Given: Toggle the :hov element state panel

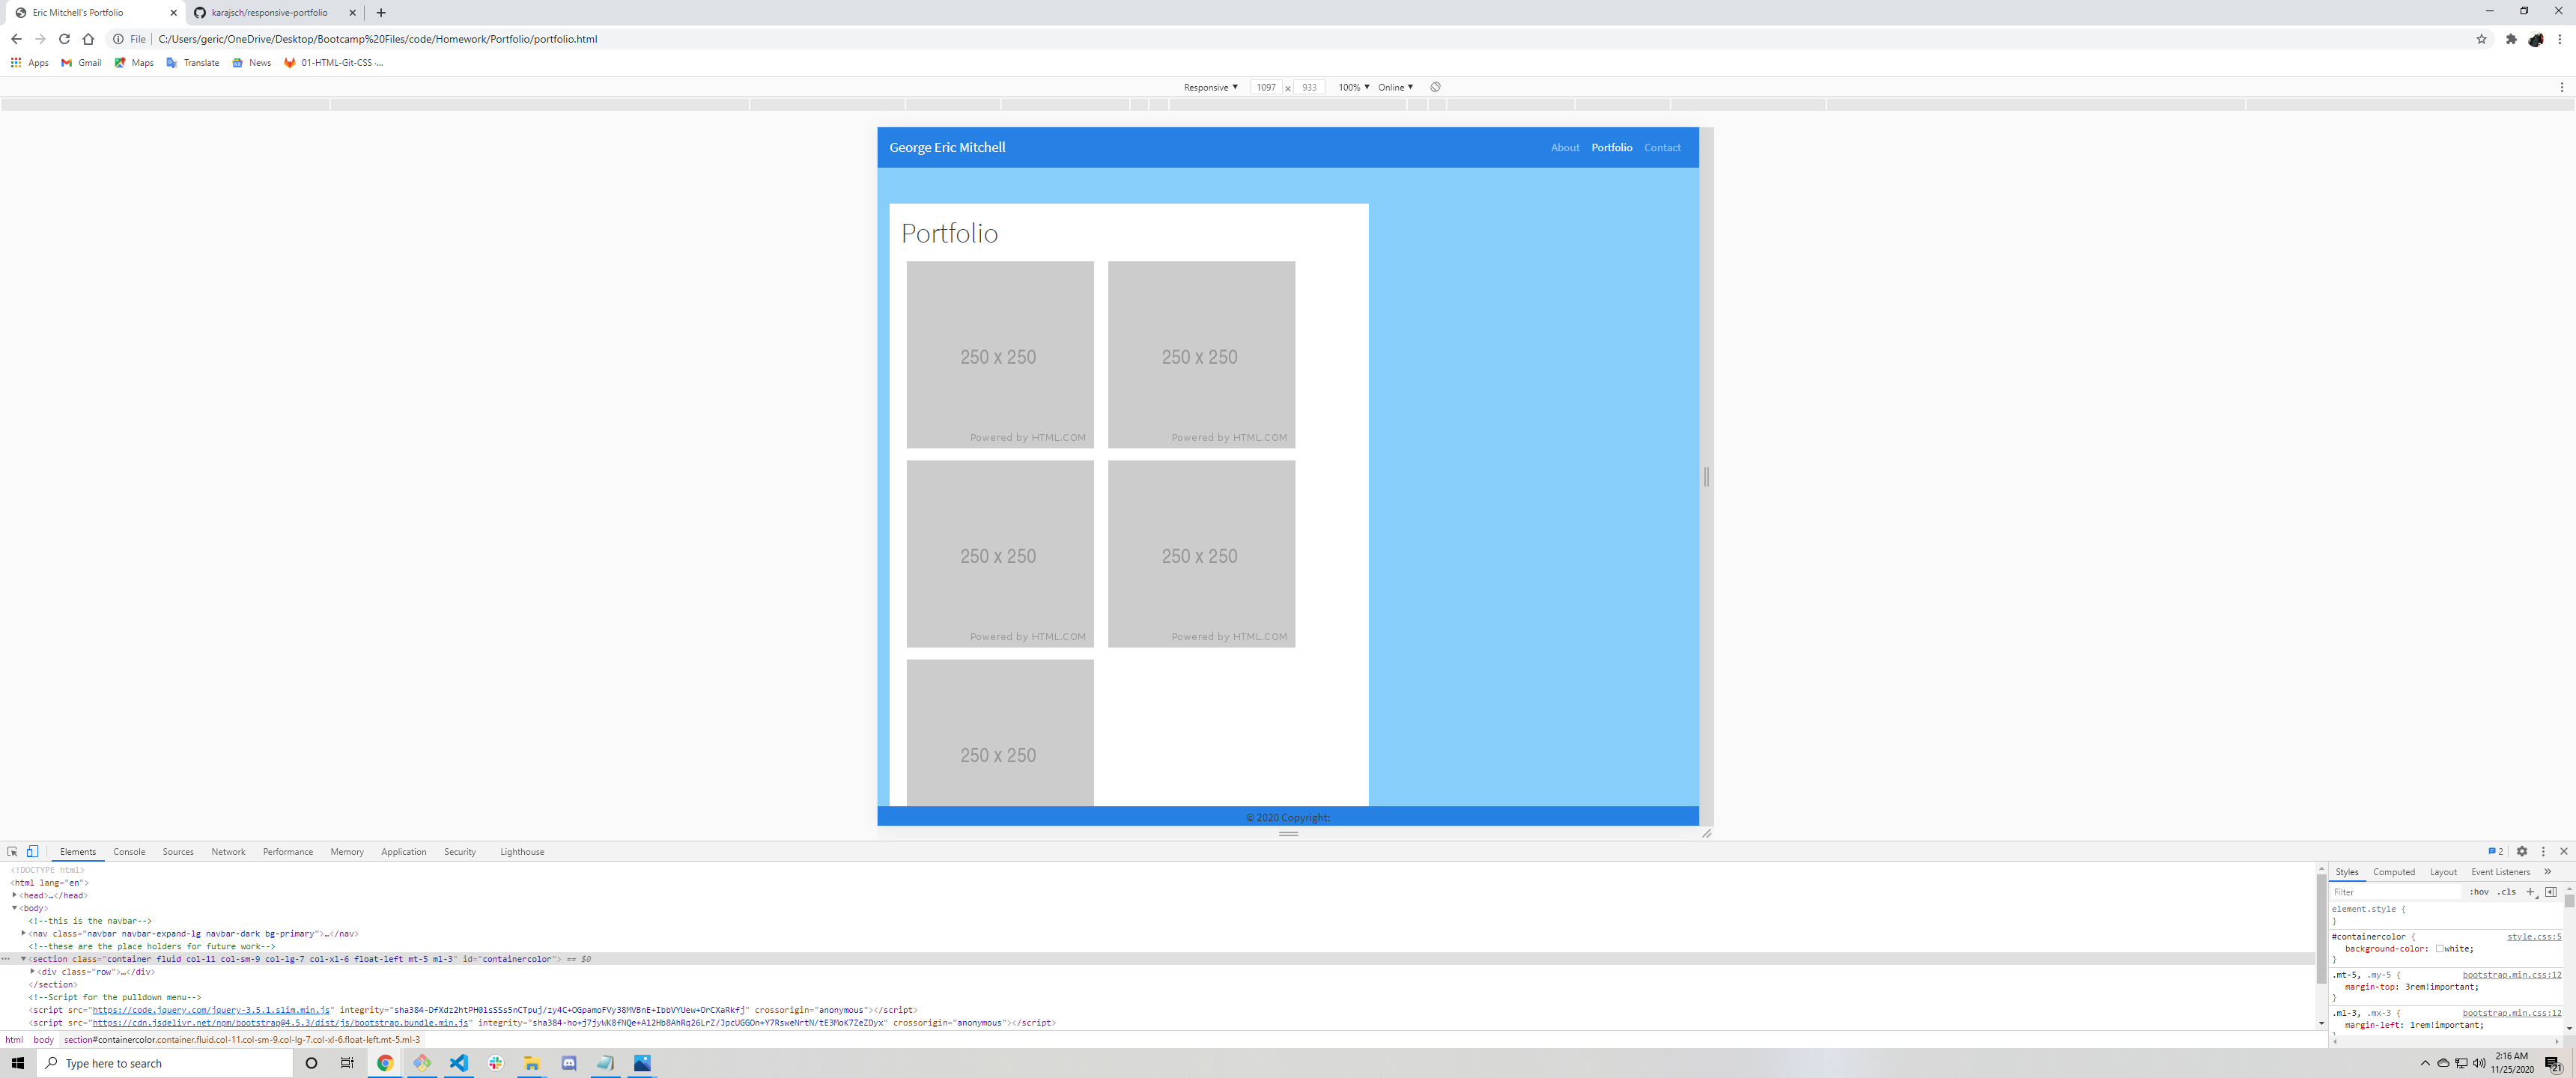Looking at the screenshot, I should coord(2479,891).
